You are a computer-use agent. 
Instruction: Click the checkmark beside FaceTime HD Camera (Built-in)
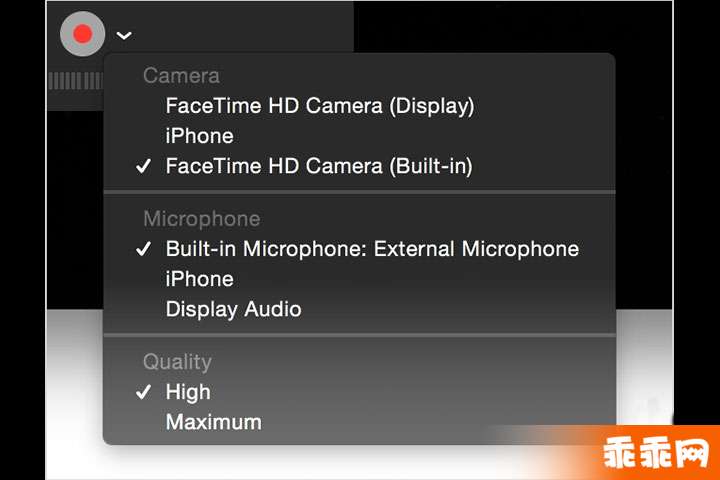click(143, 166)
